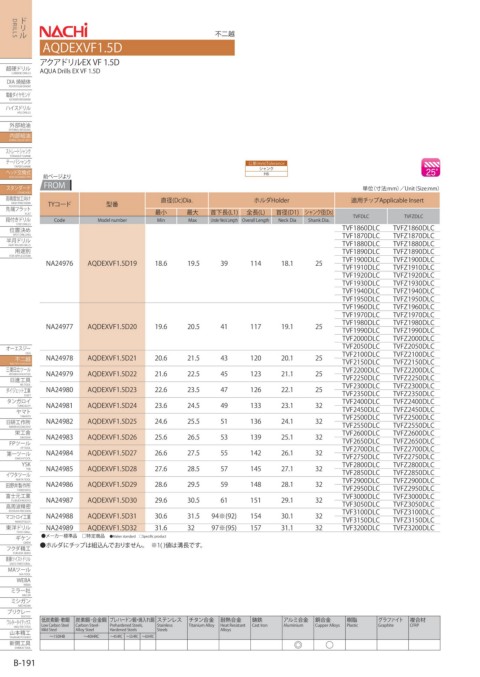Viewport: 480px width, 677px height.
Task: Click the pink 25° helix angle icon
Action: tap(430, 168)
